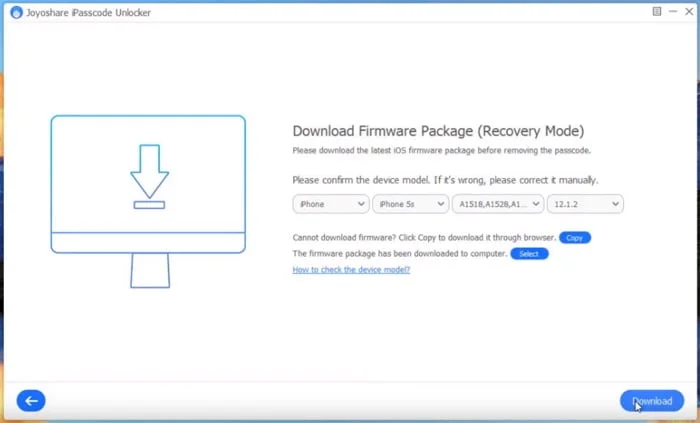Image resolution: width=700 pixels, height=423 pixels.
Task: Click the Download button
Action: (x=652, y=401)
